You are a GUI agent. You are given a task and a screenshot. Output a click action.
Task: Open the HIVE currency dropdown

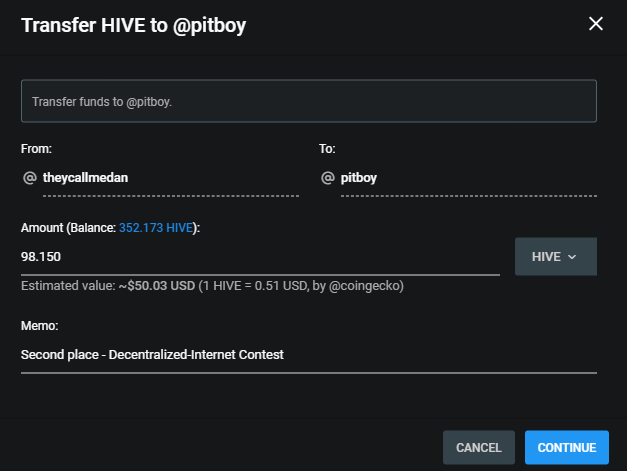point(556,256)
